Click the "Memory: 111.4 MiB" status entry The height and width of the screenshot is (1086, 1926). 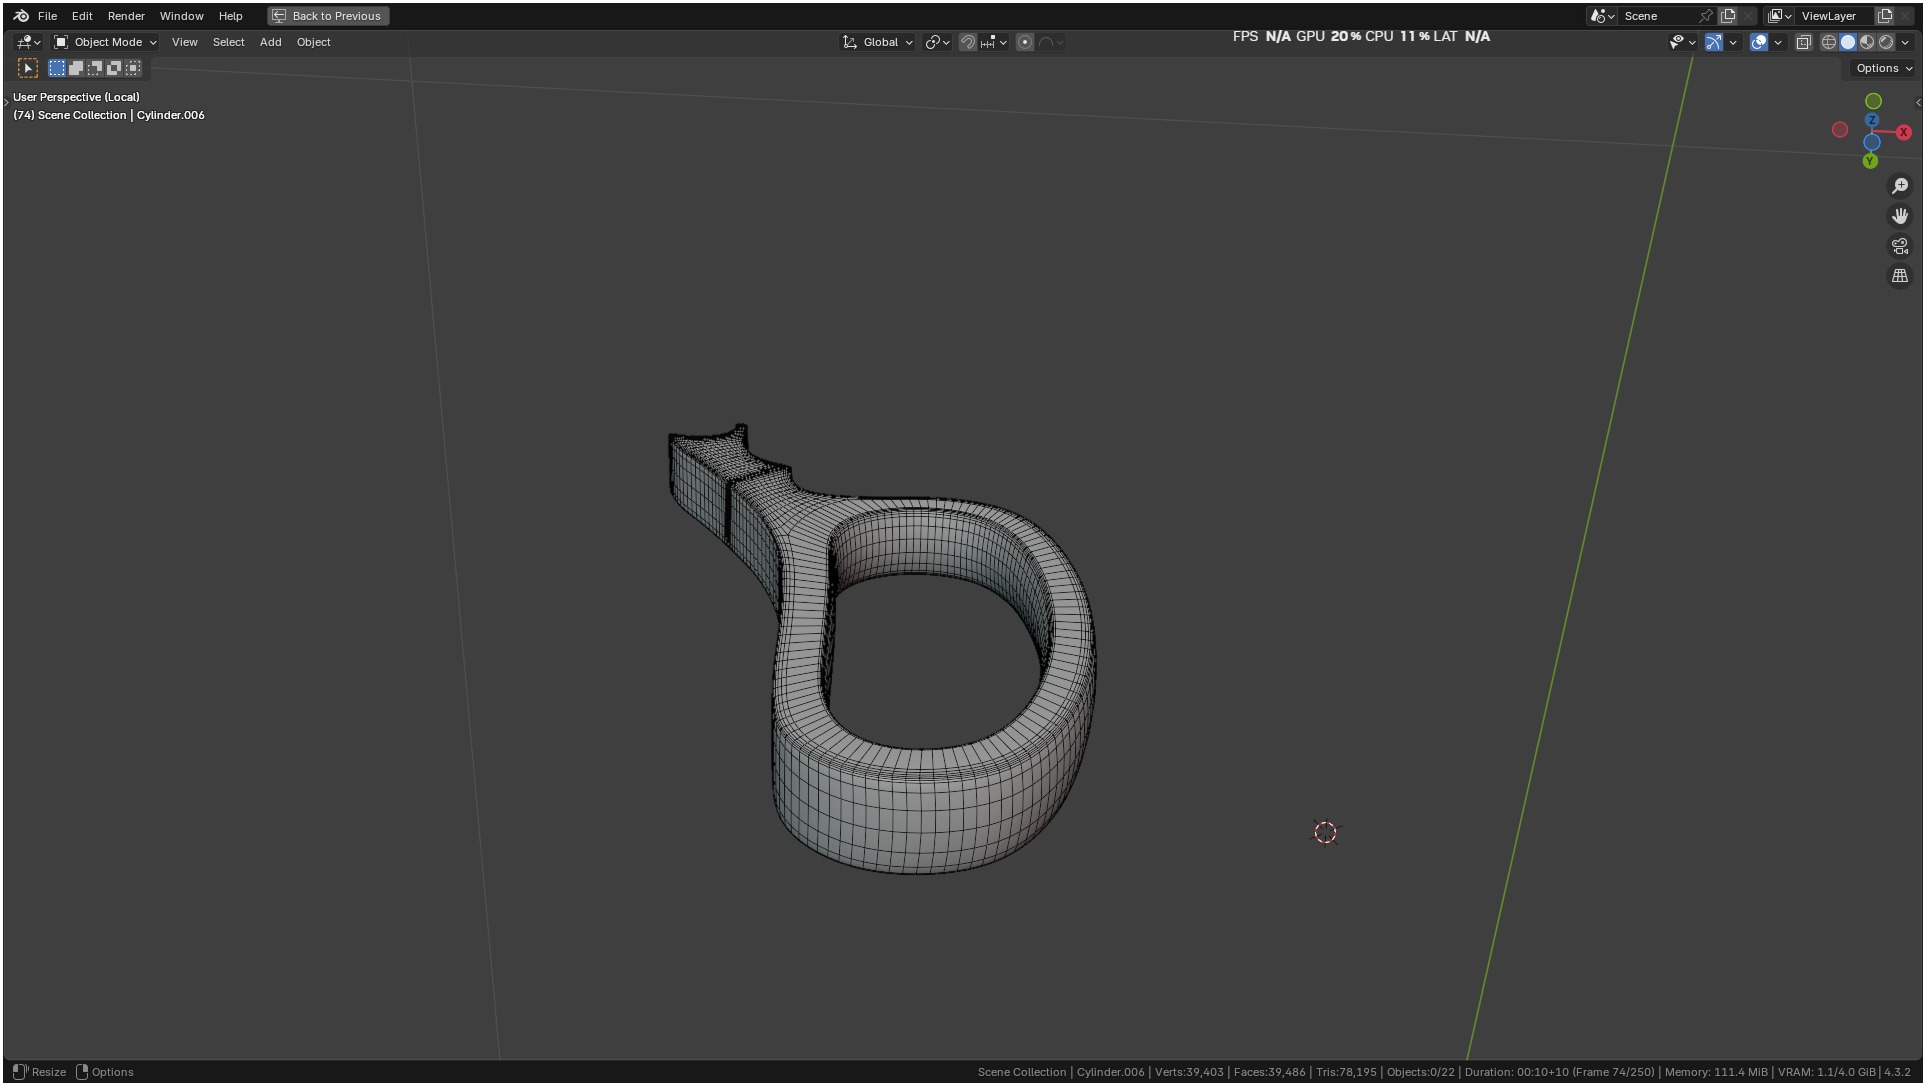click(x=1716, y=1072)
